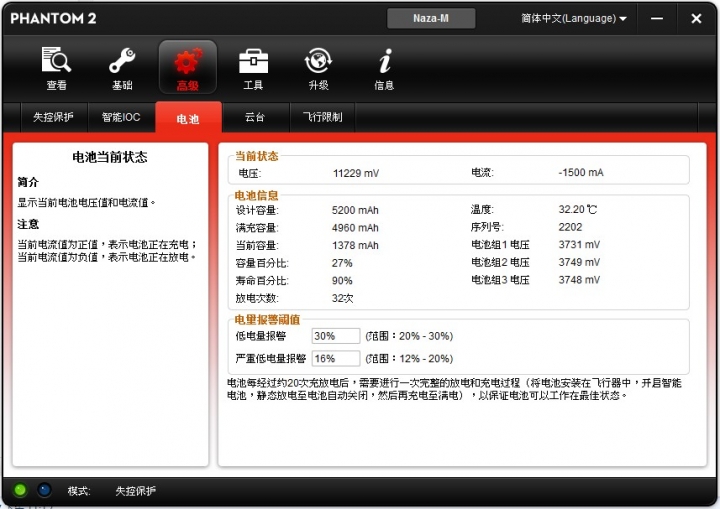Click the 电池信息 section title
Image resolution: width=720 pixels, height=509 pixels.
[x=257, y=196]
